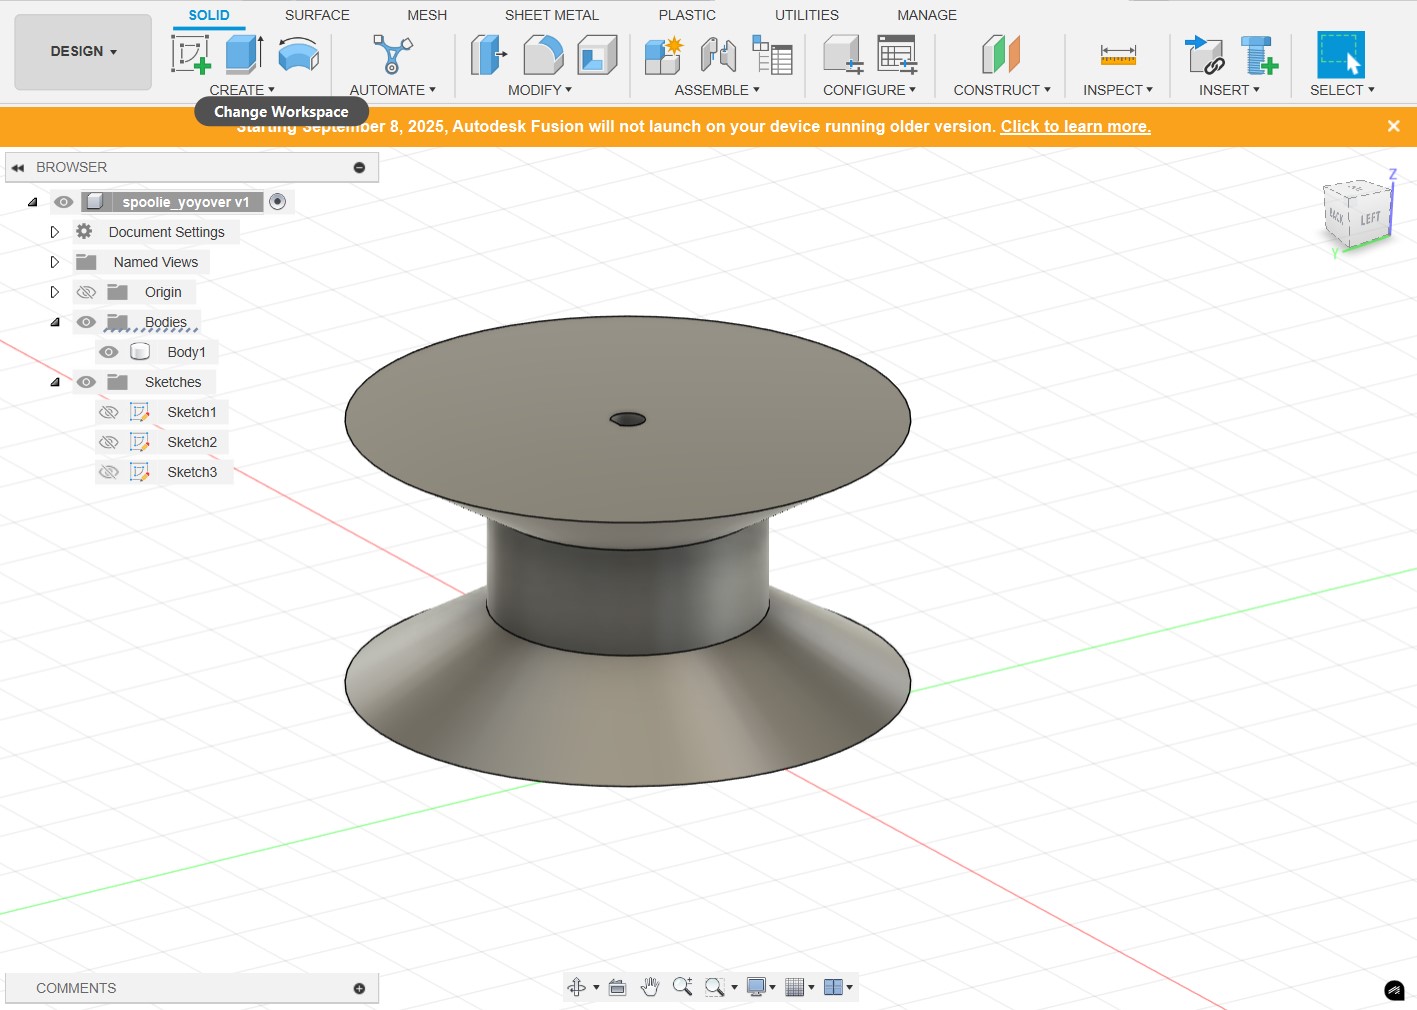Image resolution: width=1417 pixels, height=1010 pixels.
Task: Hide Body1 using its eye icon
Action: [x=109, y=352]
